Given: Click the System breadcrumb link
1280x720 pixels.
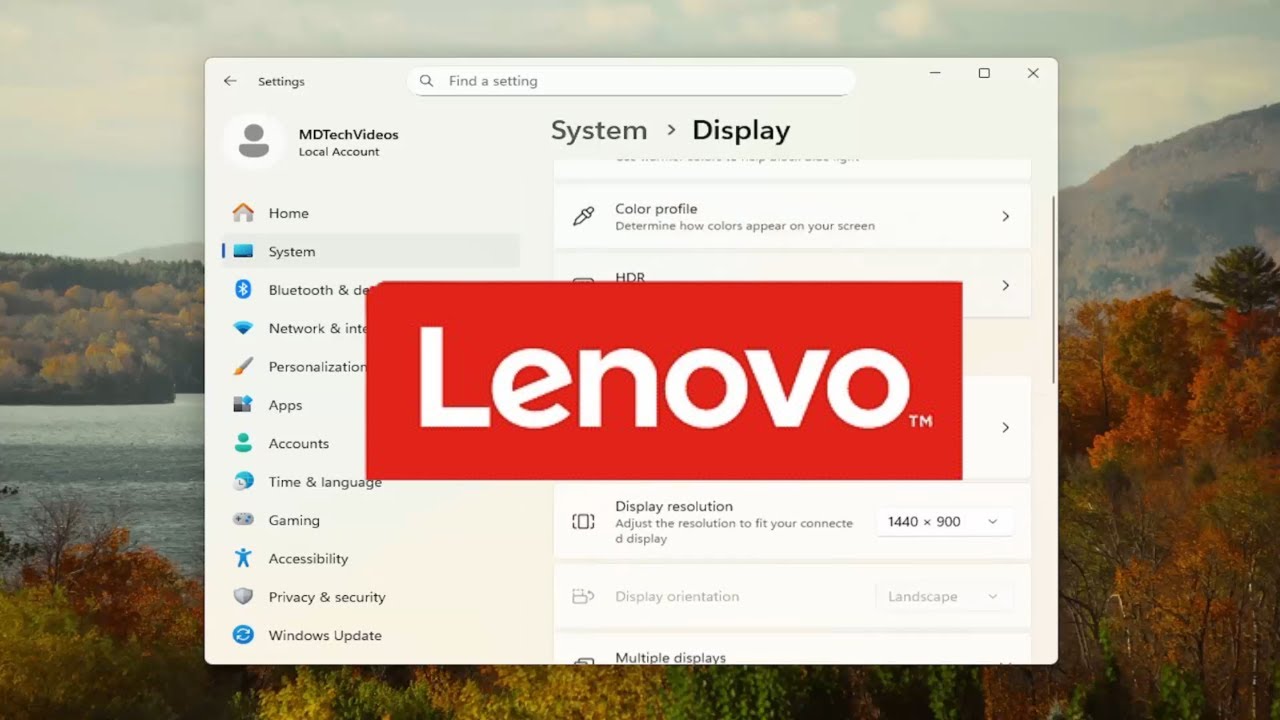Looking at the screenshot, I should [x=599, y=130].
